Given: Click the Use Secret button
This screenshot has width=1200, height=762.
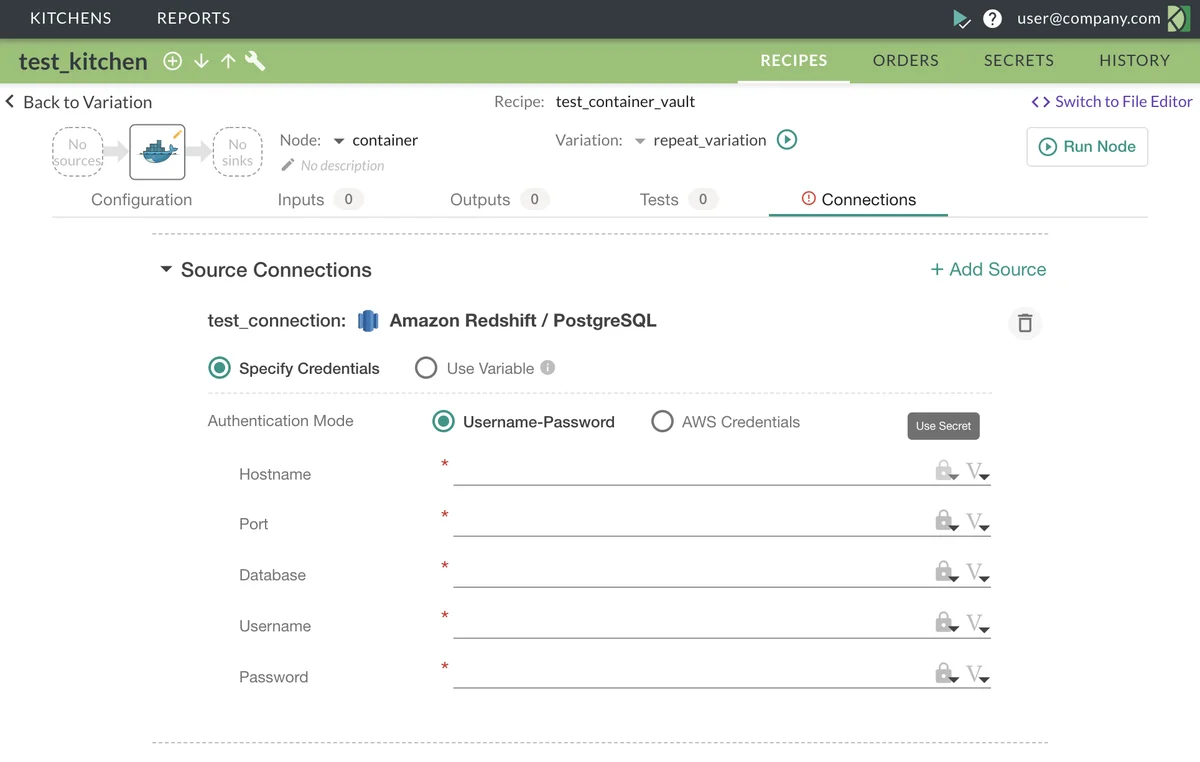Looking at the screenshot, I should 943,425.
